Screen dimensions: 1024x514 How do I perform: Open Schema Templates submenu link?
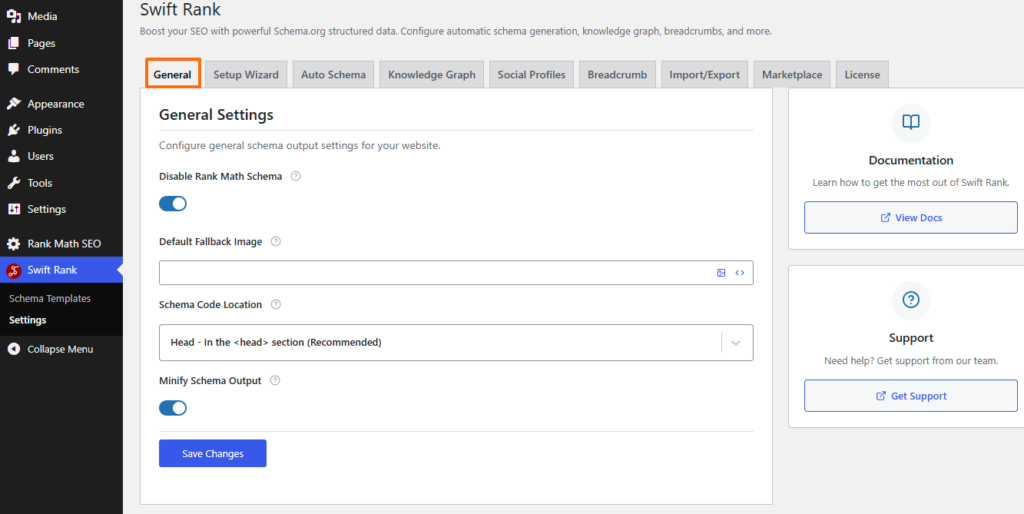50,298
